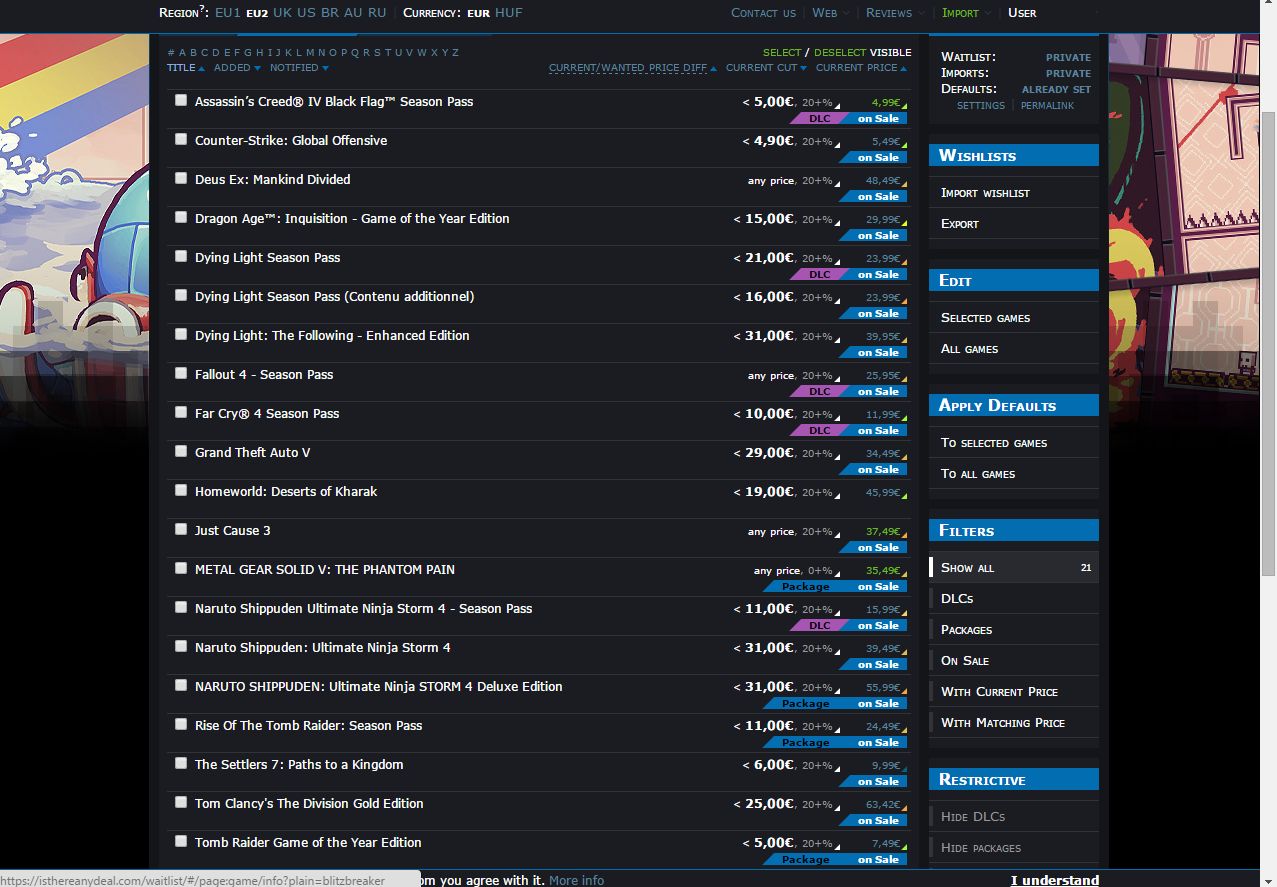
Task: Click Import wishlist link
Action: click(x=985, y=193)
